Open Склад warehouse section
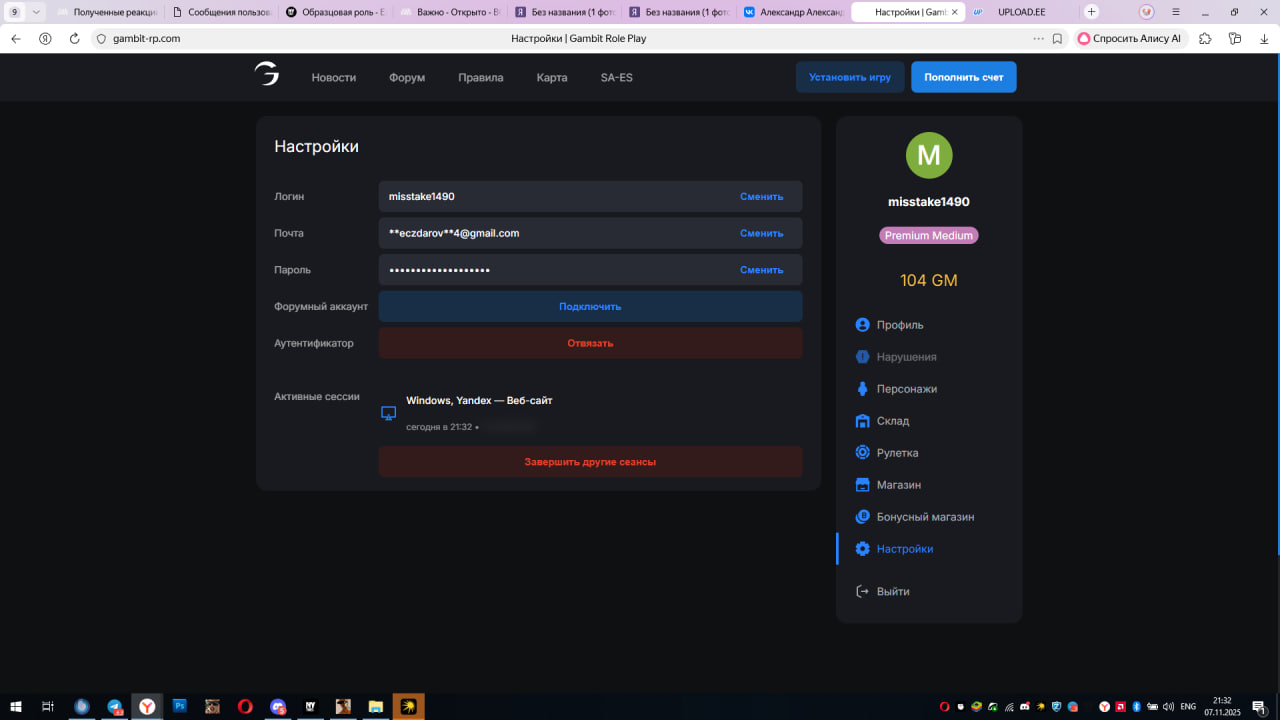 (892, 421)
